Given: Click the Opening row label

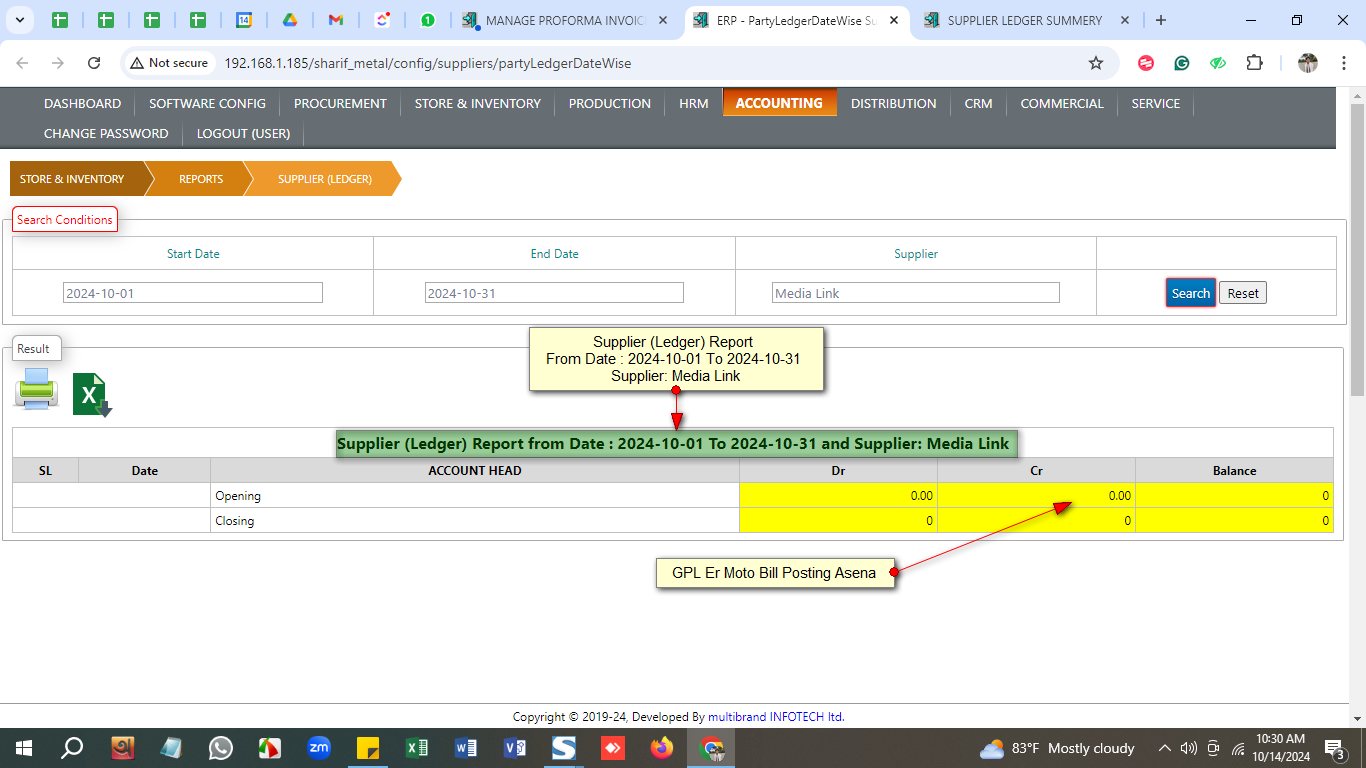Looking at the screenshot, I should tap(238, 495).
